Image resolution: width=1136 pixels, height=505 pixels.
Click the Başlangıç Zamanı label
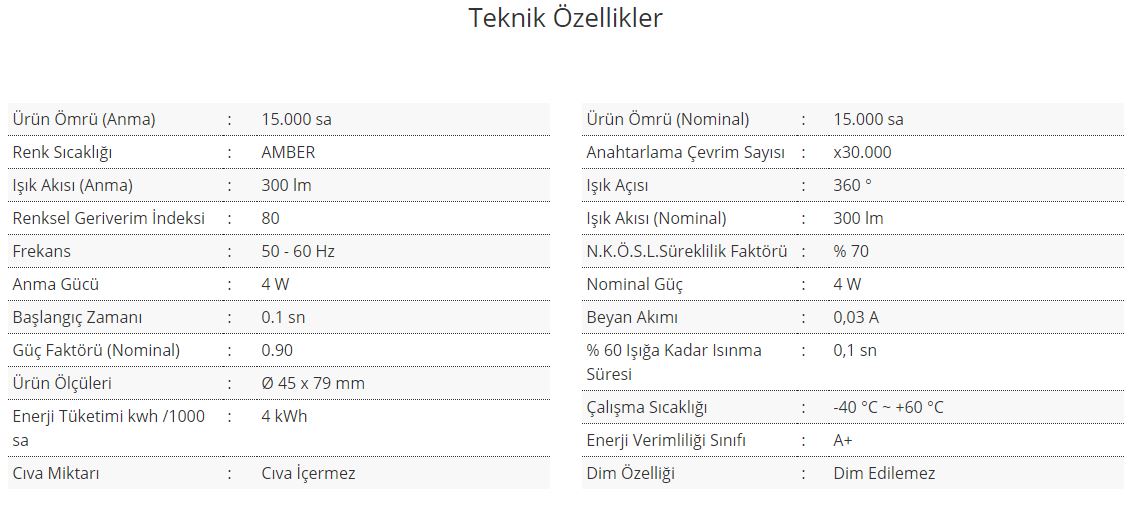[78, 317]
